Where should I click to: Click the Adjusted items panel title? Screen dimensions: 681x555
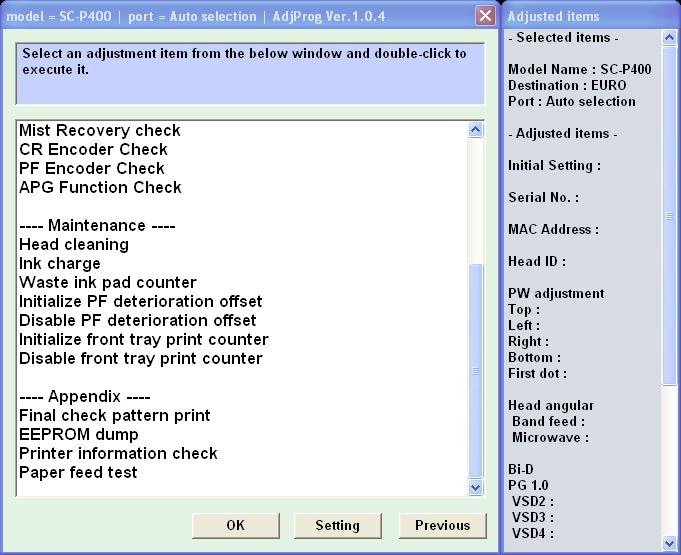pyautogui.click(x=553, y=17)
